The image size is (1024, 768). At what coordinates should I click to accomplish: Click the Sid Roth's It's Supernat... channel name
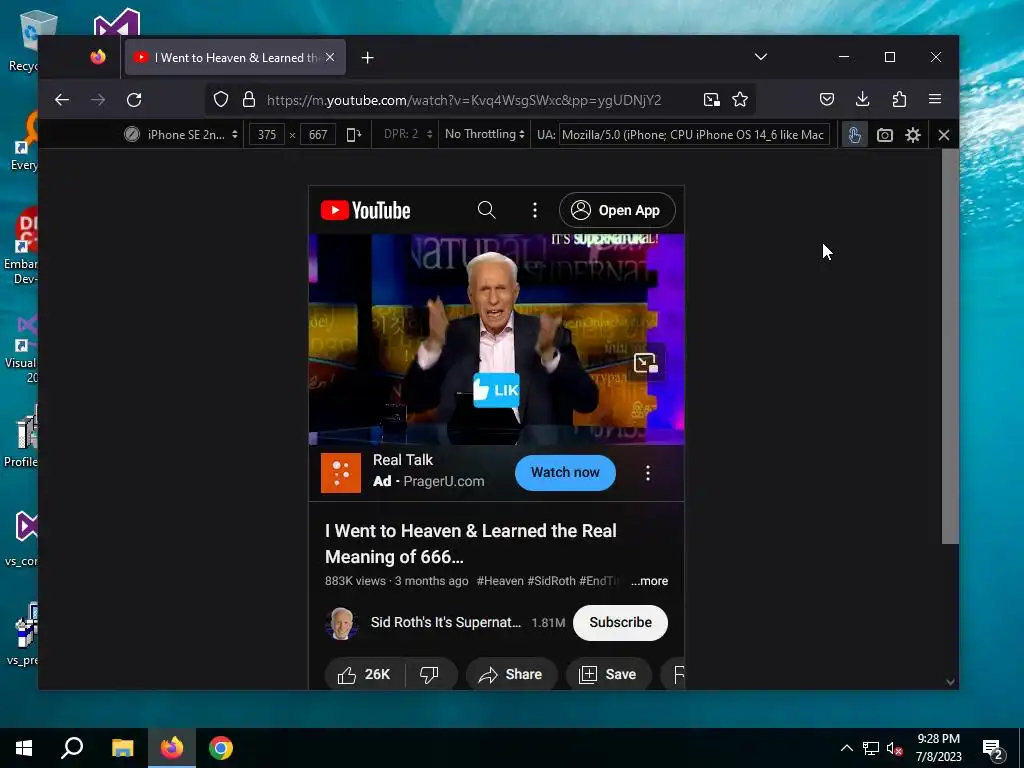(446, 622)
